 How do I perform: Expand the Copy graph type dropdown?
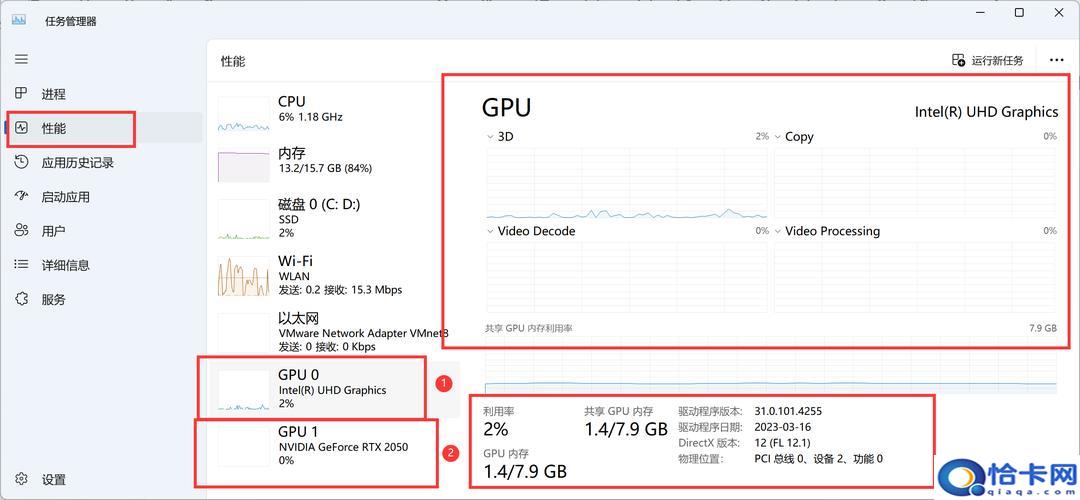pos(778,137)
